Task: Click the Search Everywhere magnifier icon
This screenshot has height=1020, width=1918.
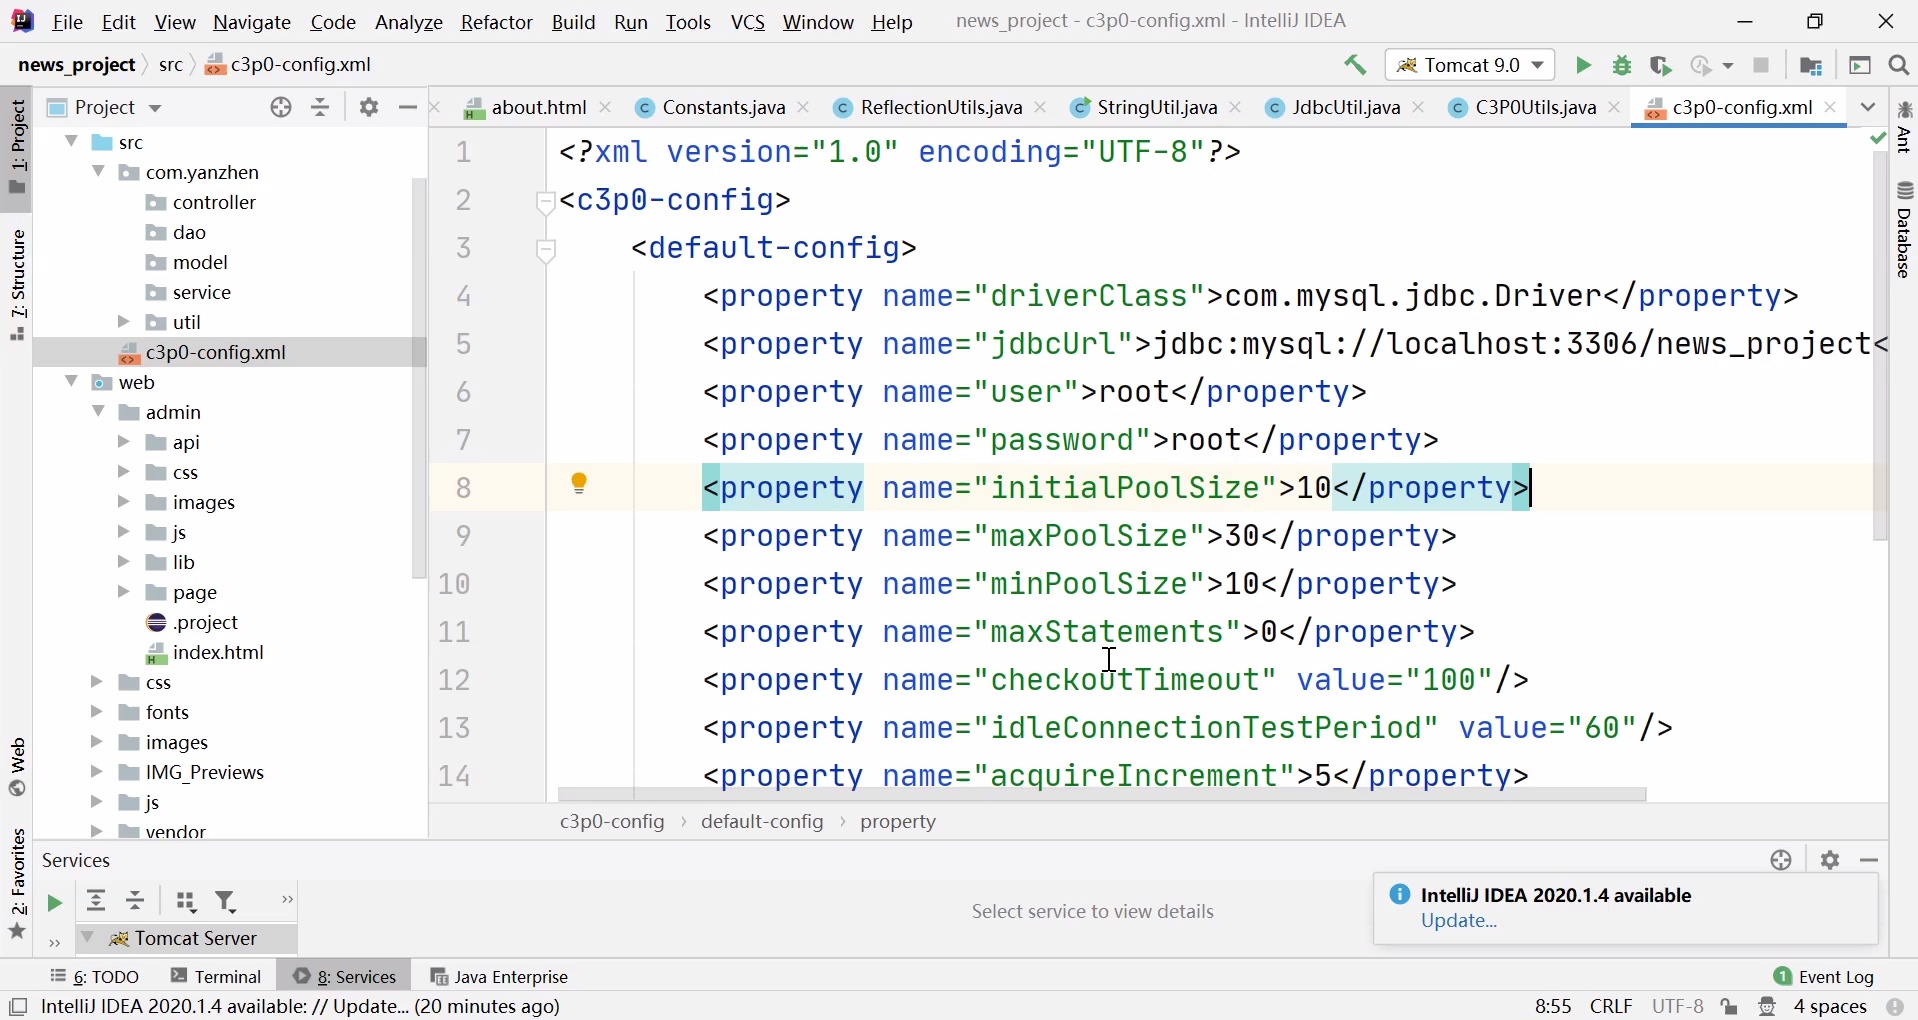Action: pyautogui.click(x=1900, y=66)
